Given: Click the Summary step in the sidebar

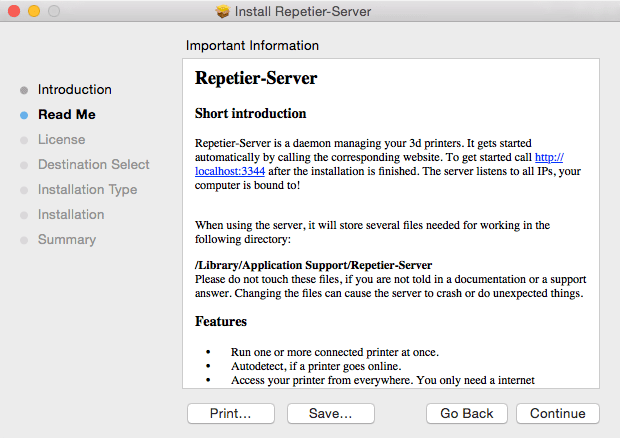Looking at the screenshot, I should click(66, 240).
